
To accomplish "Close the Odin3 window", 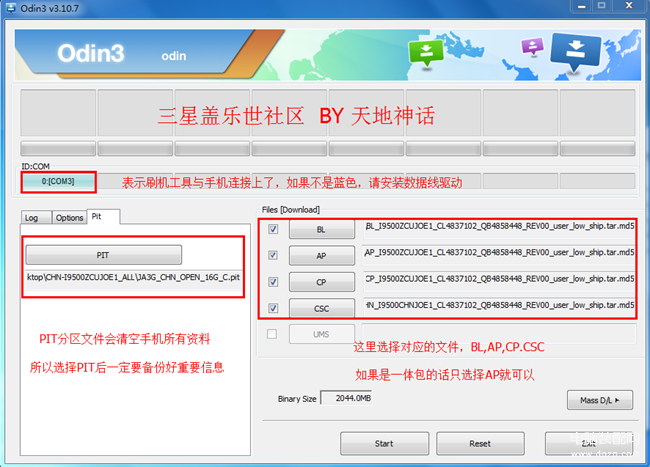I will point(629,6).
